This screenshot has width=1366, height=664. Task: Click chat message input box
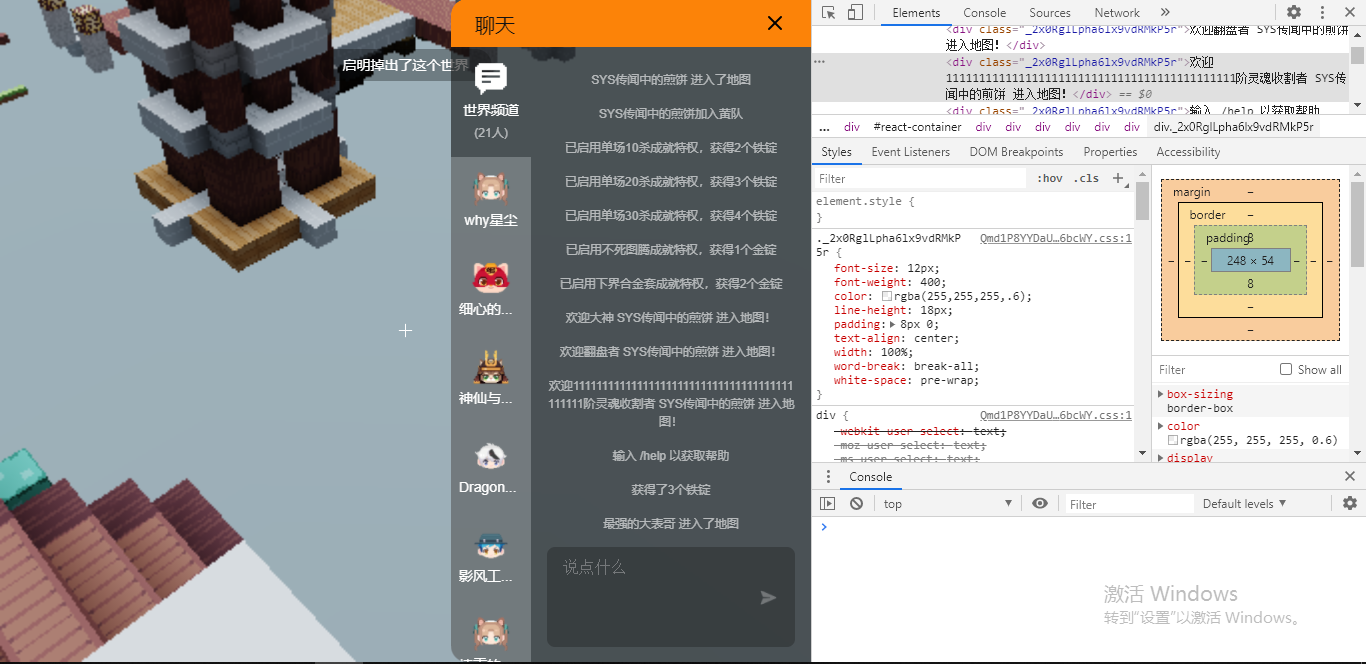click(x=671, y=597)
